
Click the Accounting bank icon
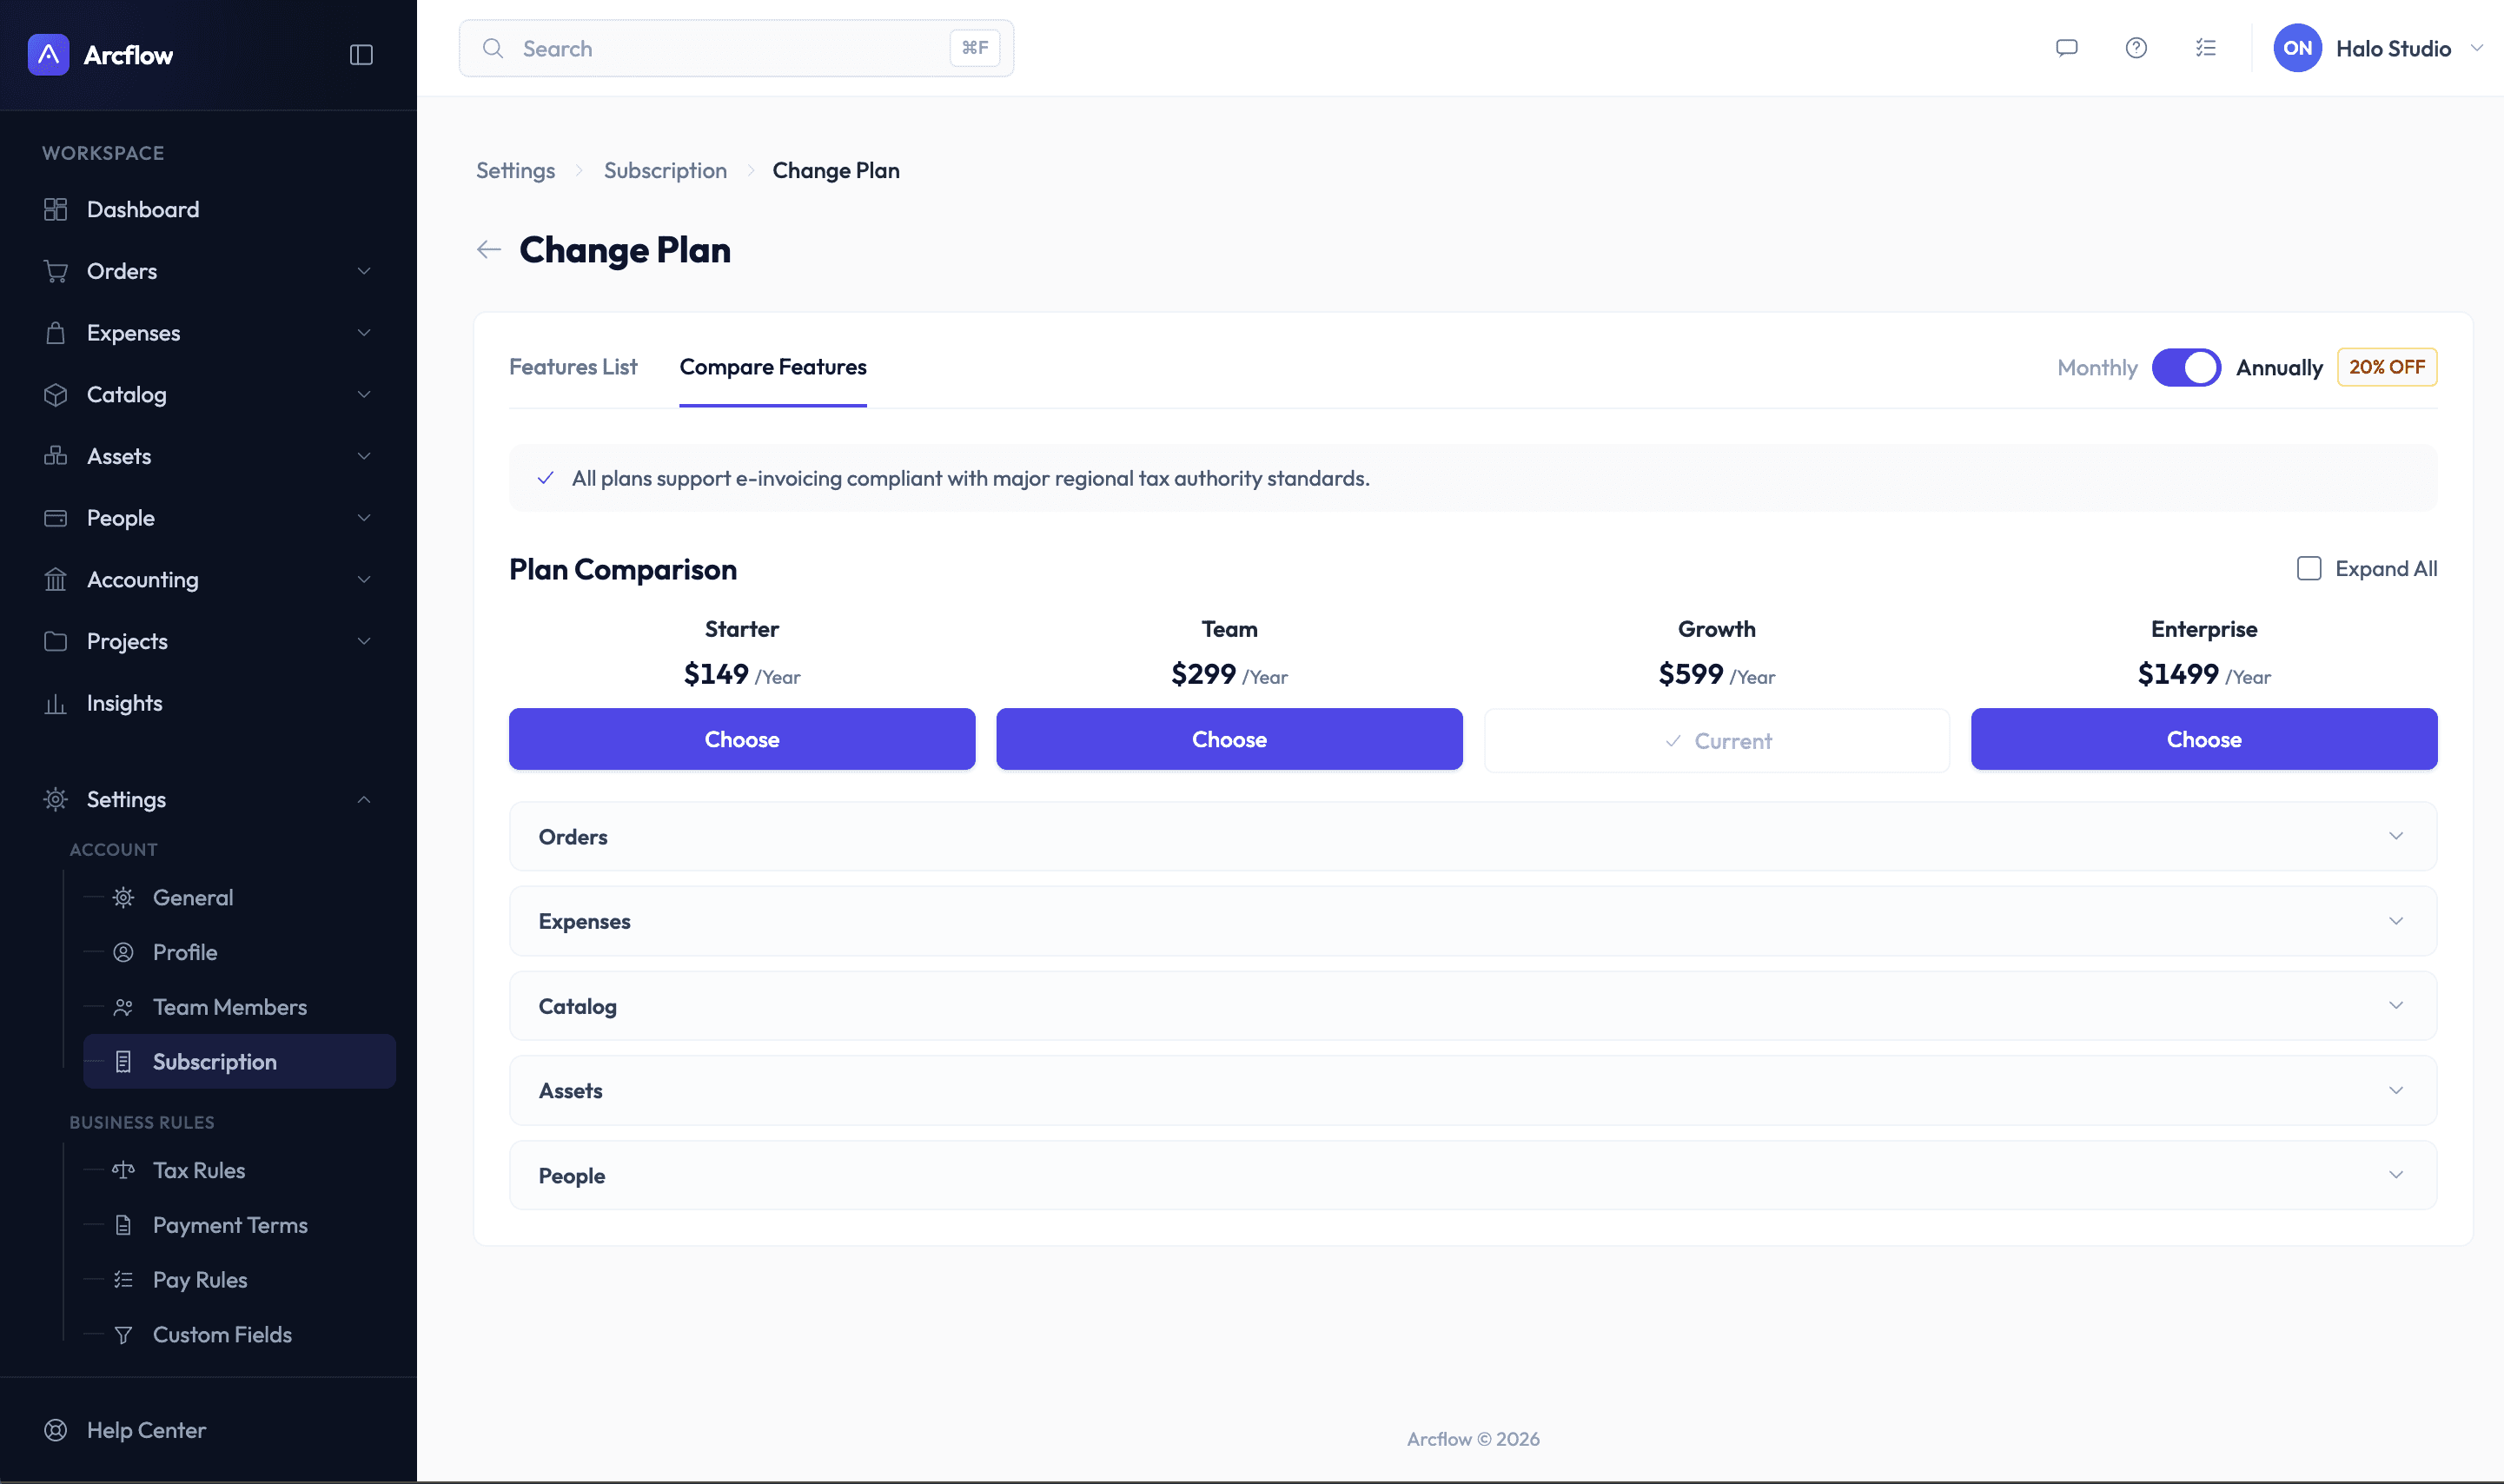point(56,579)
